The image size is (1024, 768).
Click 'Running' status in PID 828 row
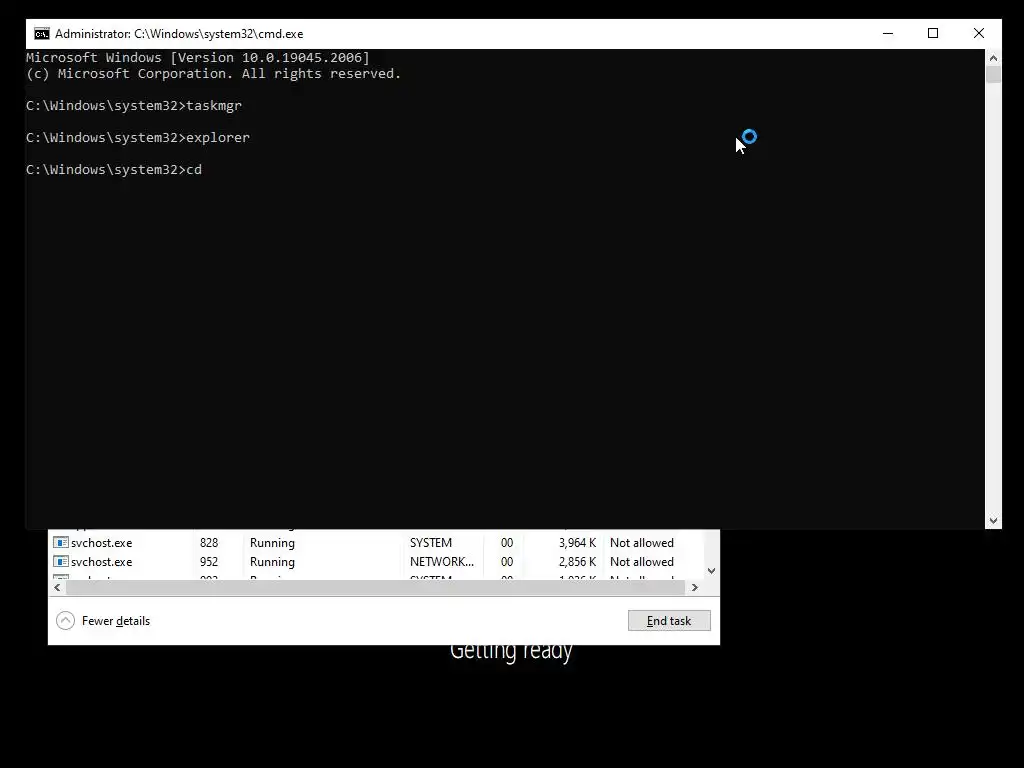pyautogui.click(x=272, y=543)
